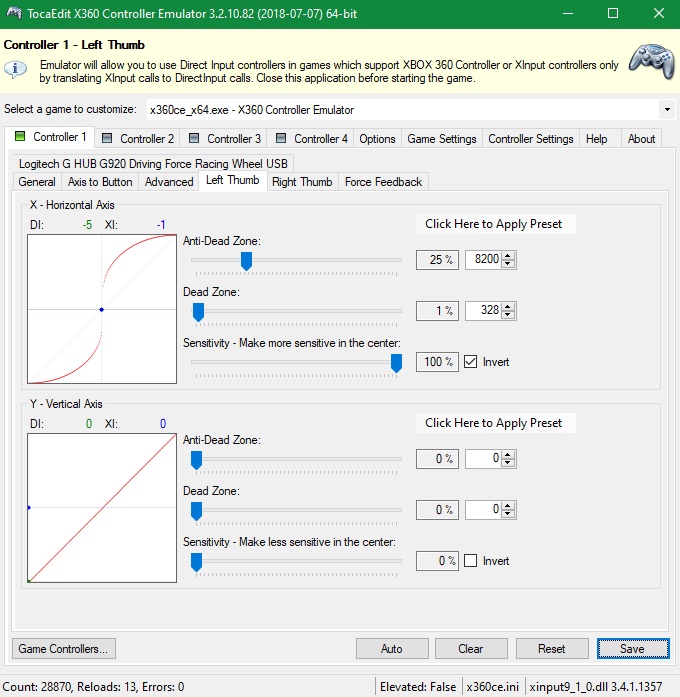The width and height of the screenshot is (680, 697).
Task: Toggle X axis Invert checkbox
Action: pos(471,361)
